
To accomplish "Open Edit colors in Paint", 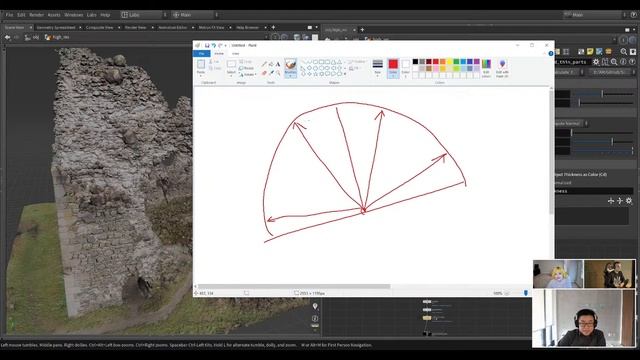I will tap(486, 68).
